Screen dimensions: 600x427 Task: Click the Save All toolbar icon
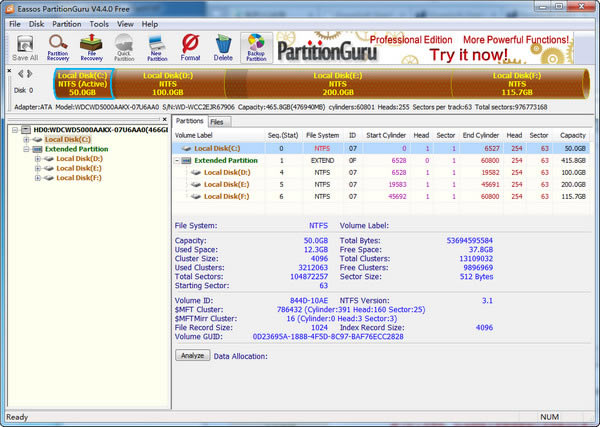(x=25, y=48)
